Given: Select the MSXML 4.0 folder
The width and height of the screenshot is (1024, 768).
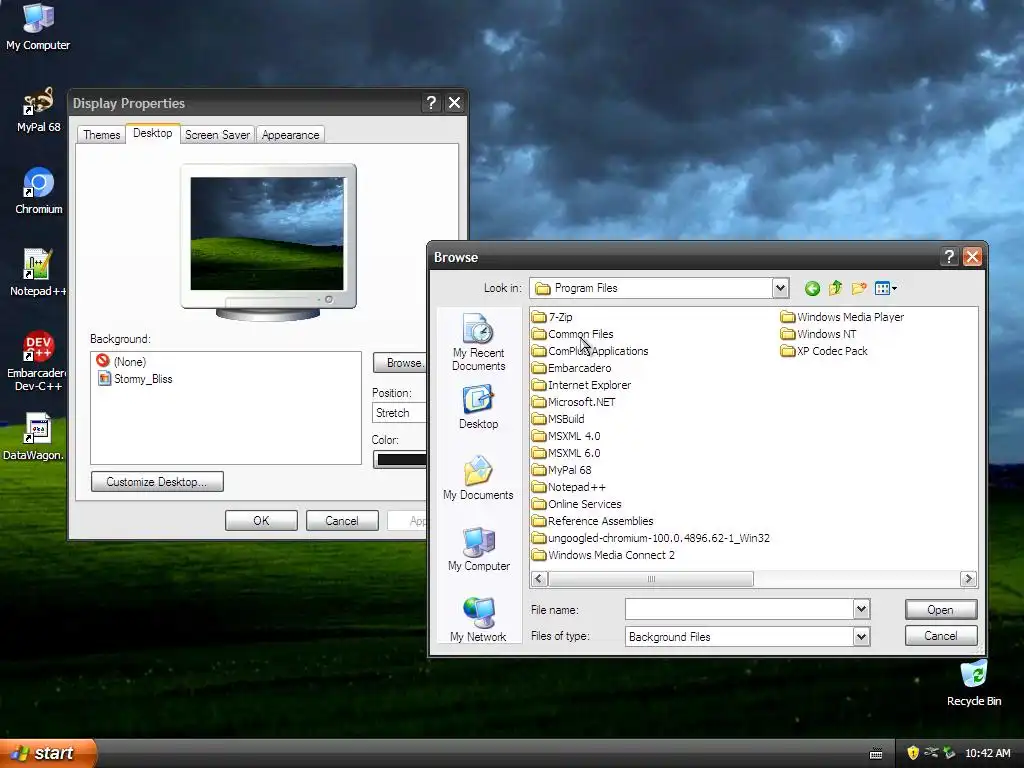Looking at the screenshot, I should tap(566, 436).
